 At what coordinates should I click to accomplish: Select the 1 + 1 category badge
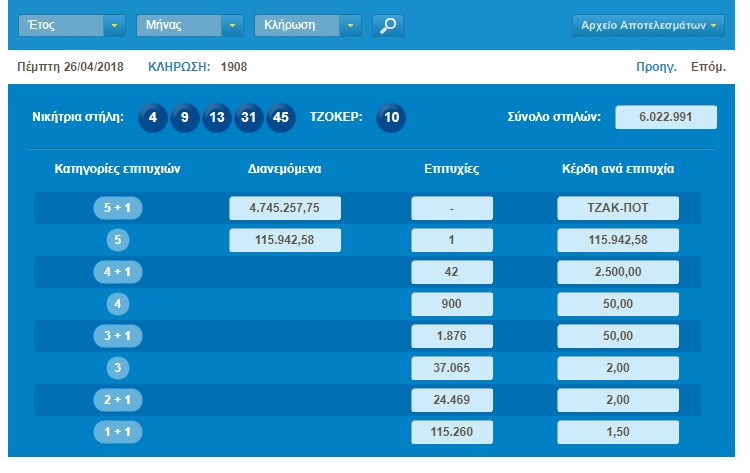click(117, 432)
